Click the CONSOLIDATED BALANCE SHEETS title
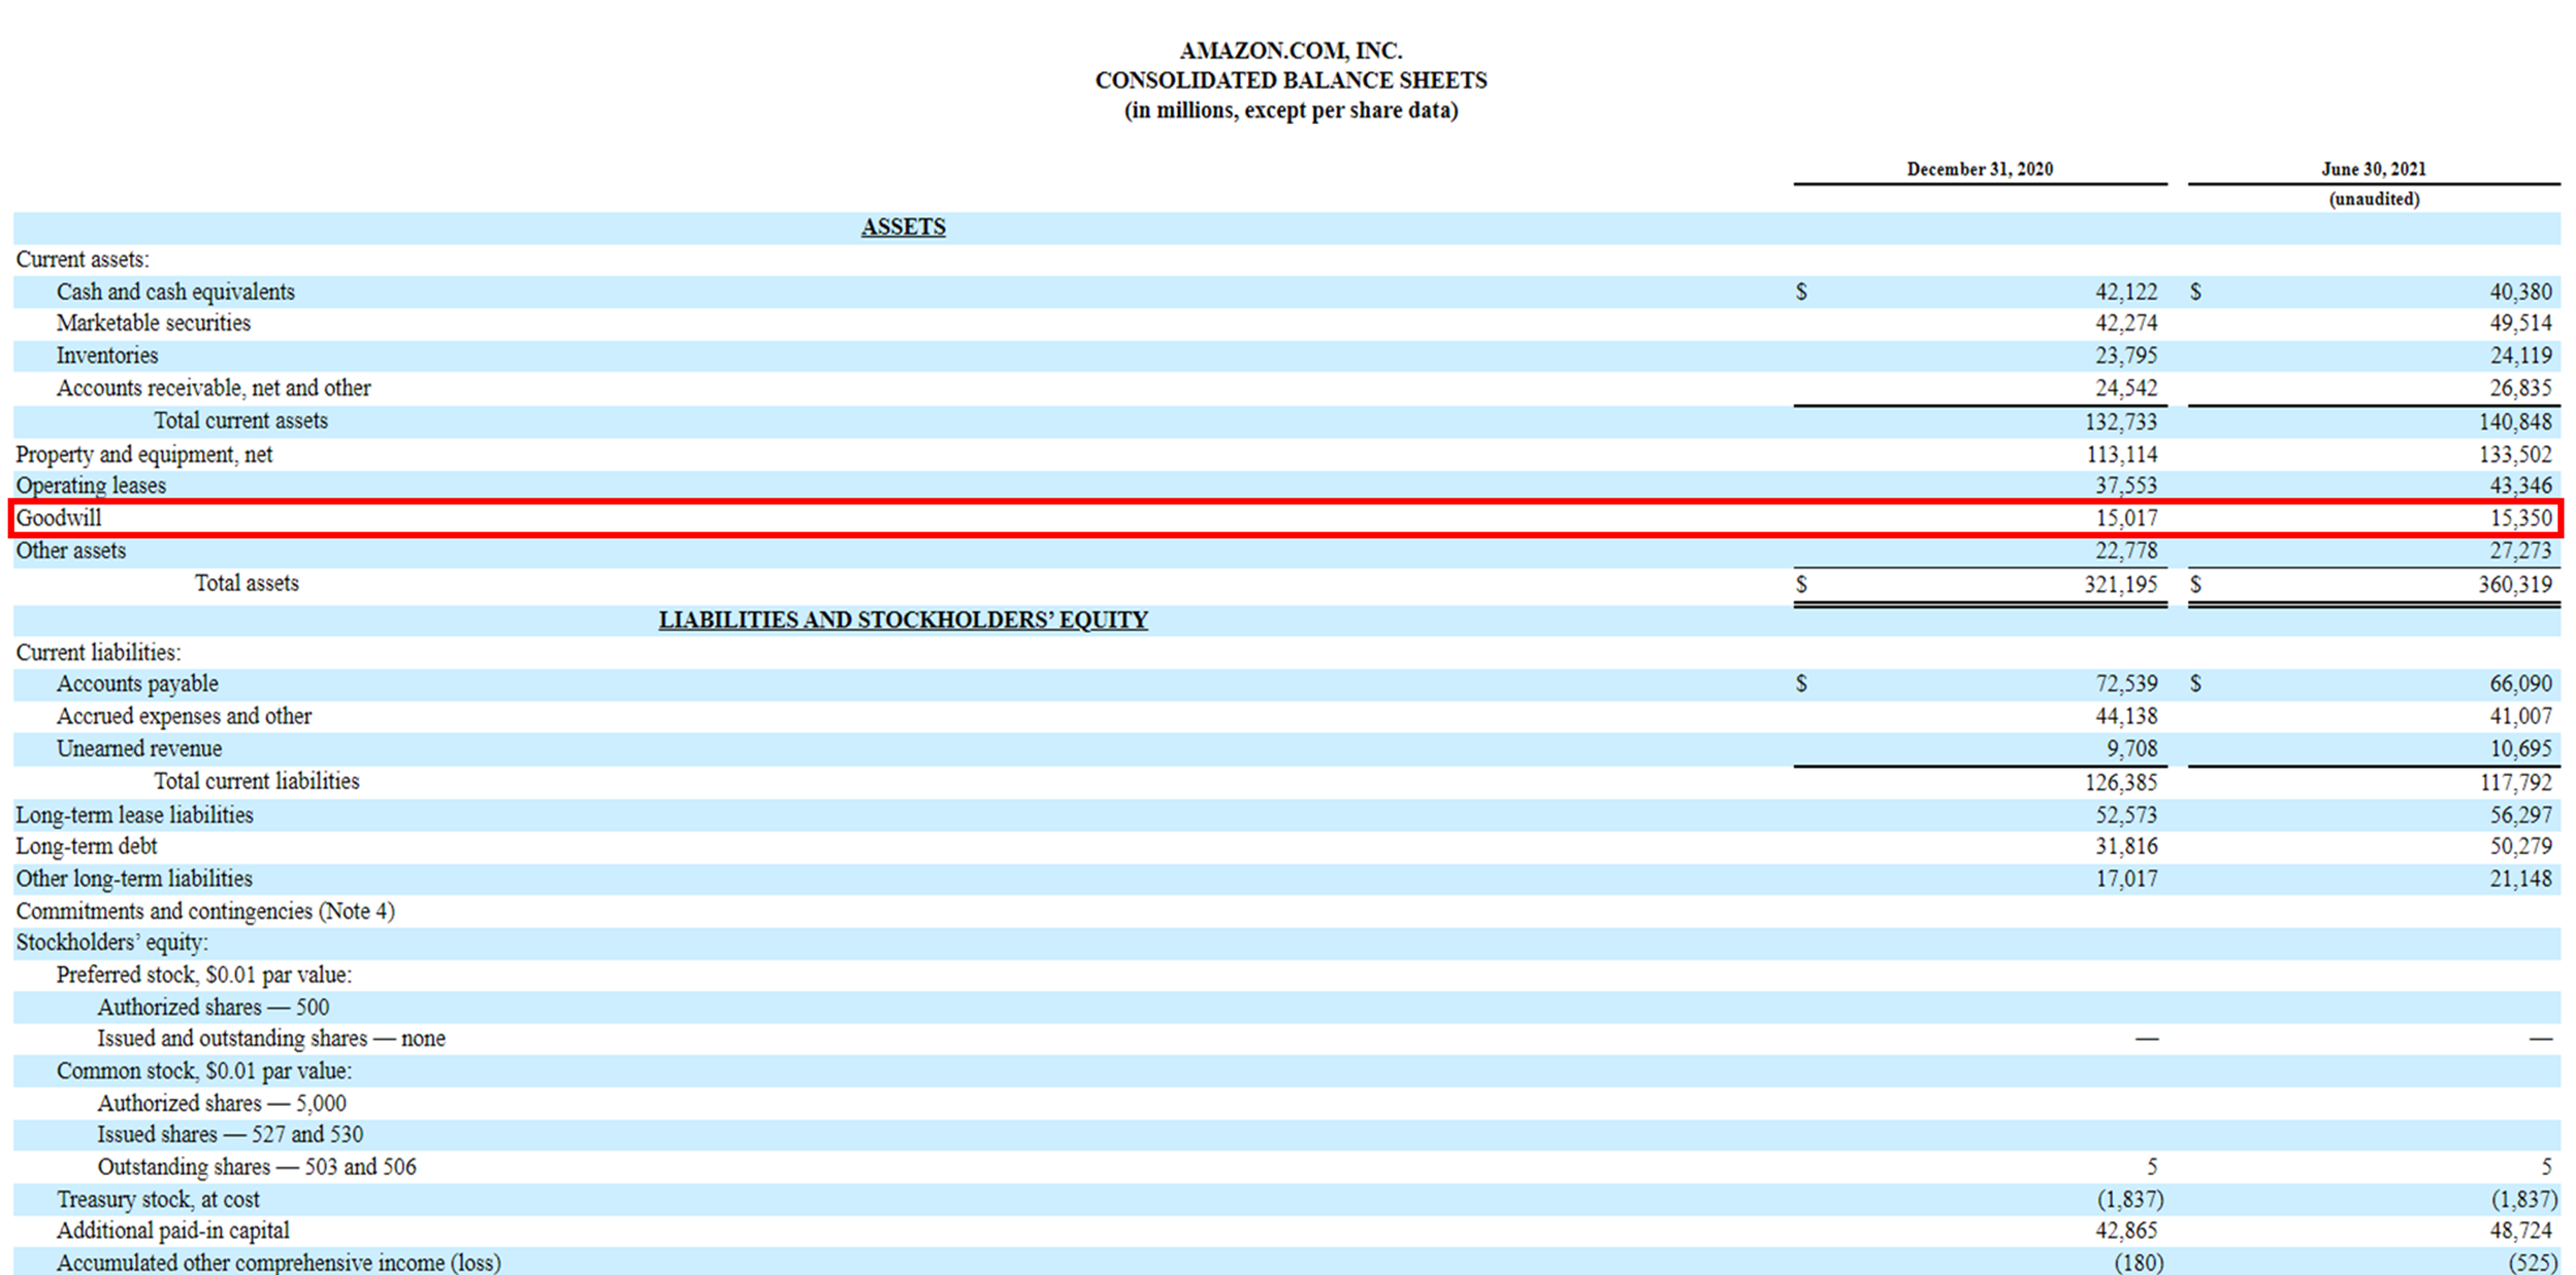The width and height of the screenshot is (2576, 1275). (1291, 80)
